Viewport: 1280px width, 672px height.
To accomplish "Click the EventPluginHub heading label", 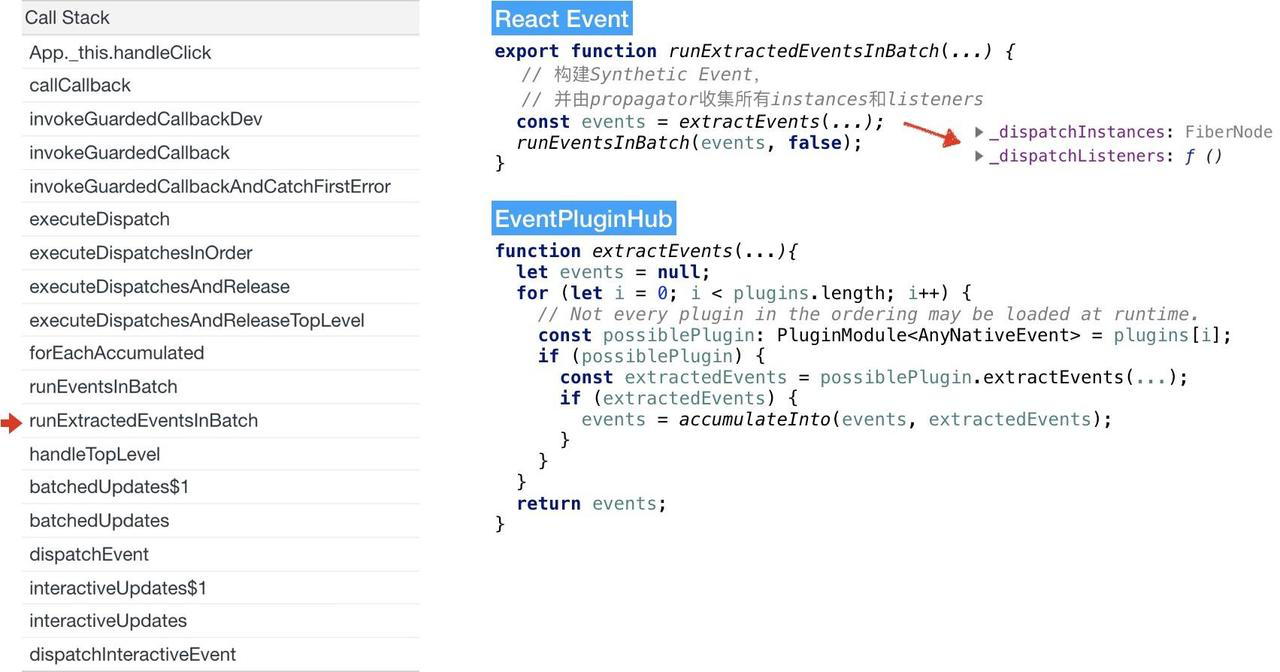I will click(x=583, y=218).
